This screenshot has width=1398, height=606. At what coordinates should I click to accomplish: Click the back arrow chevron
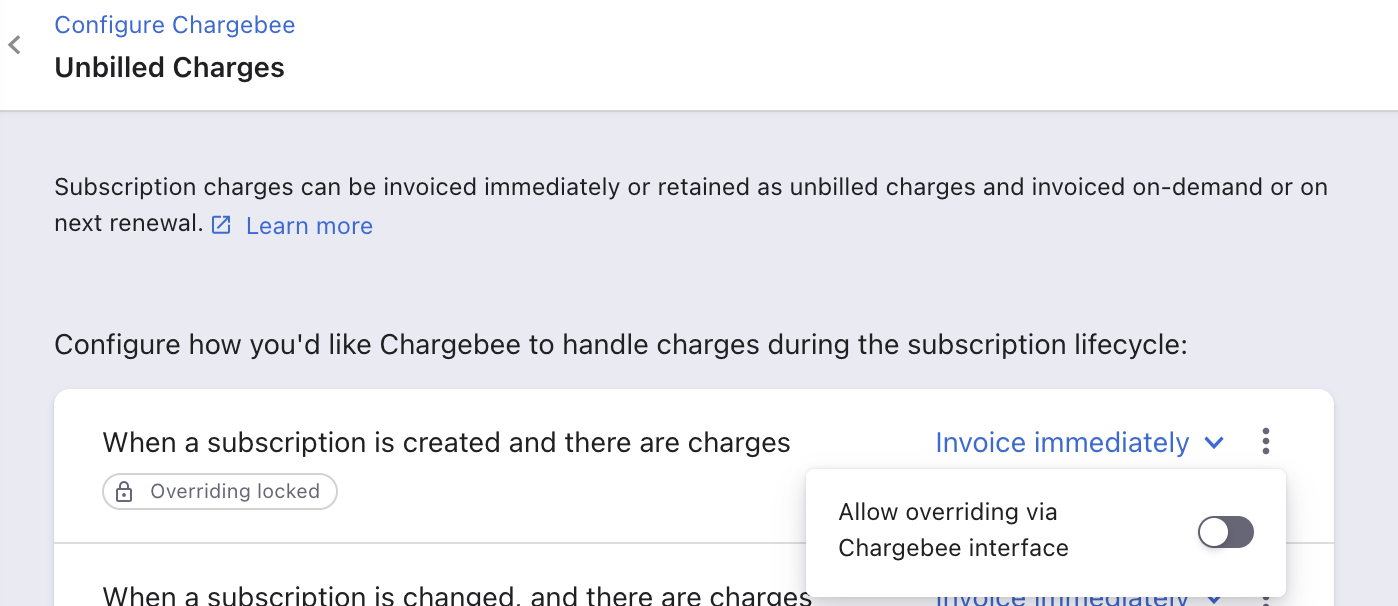[14, 45]
